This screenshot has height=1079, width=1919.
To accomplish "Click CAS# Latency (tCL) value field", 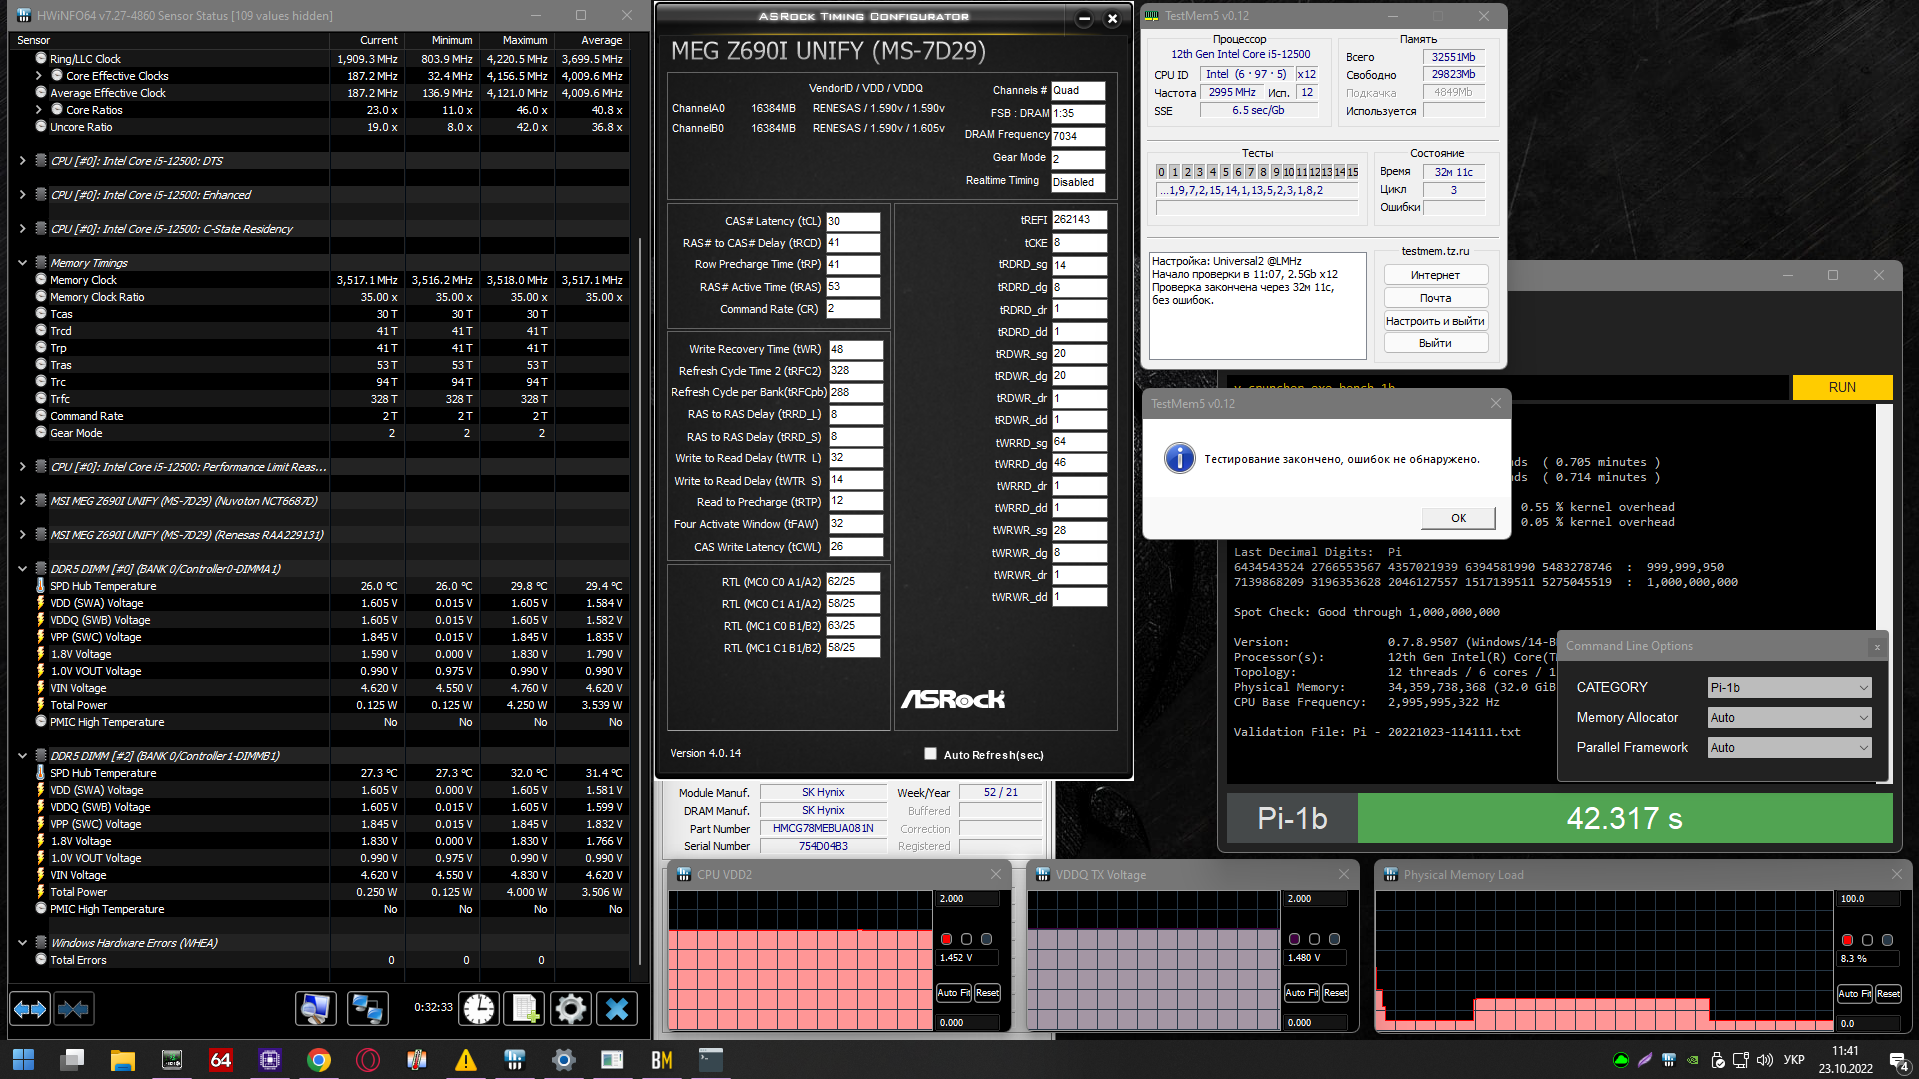I will (852, 221).
